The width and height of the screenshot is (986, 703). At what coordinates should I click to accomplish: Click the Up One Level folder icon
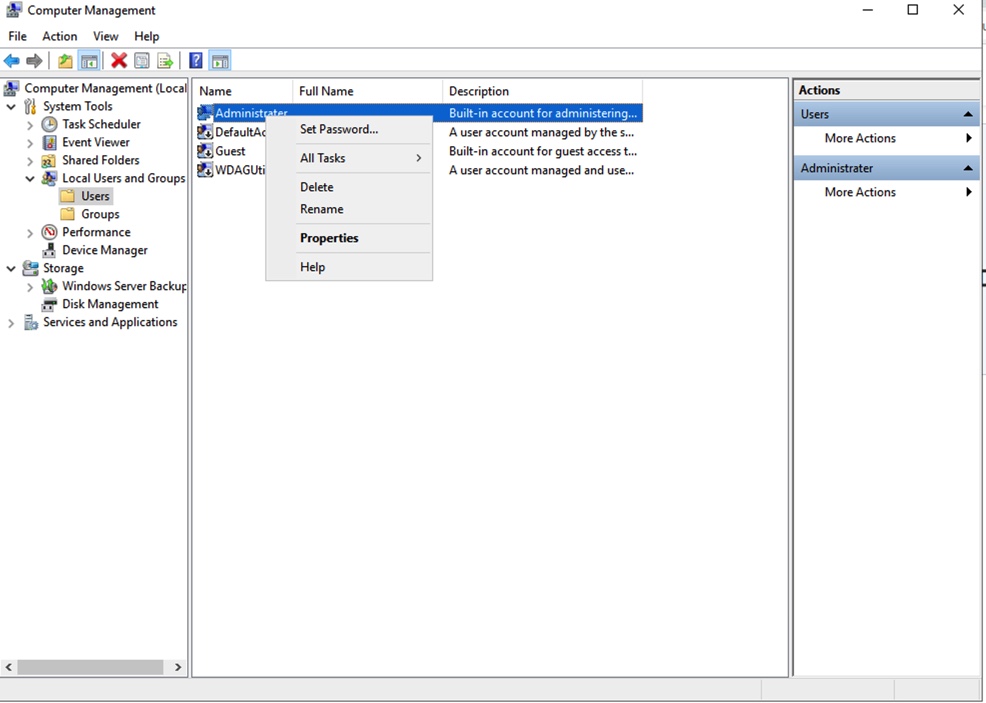click(65, 60)
